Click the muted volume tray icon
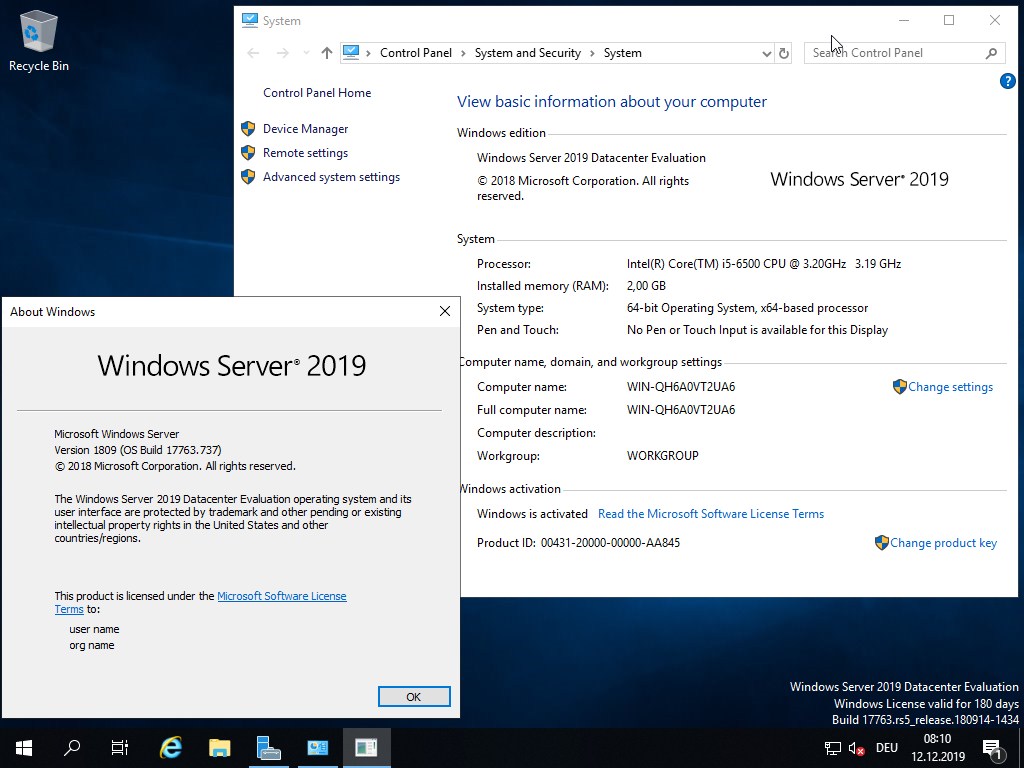 856,748
